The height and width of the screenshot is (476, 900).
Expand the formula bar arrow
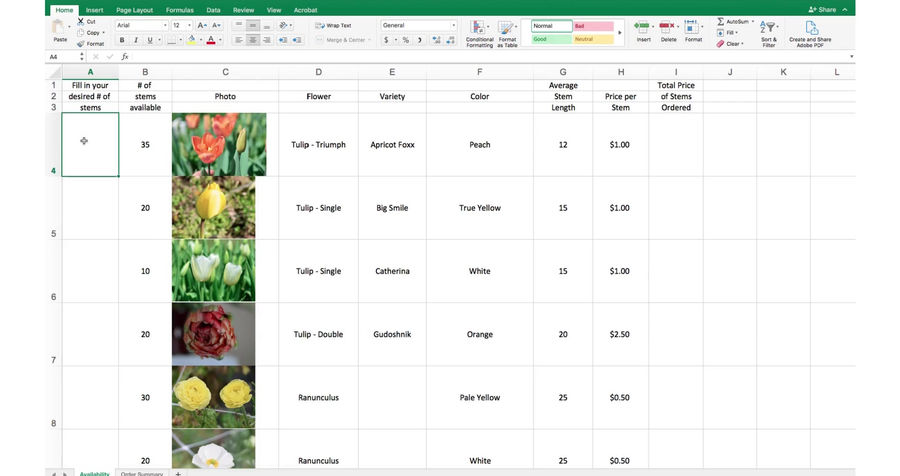pos(851,57)
